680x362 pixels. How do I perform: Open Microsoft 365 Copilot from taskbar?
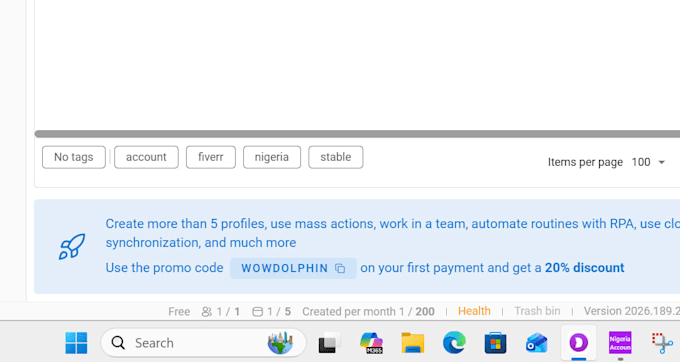point(371,343)
